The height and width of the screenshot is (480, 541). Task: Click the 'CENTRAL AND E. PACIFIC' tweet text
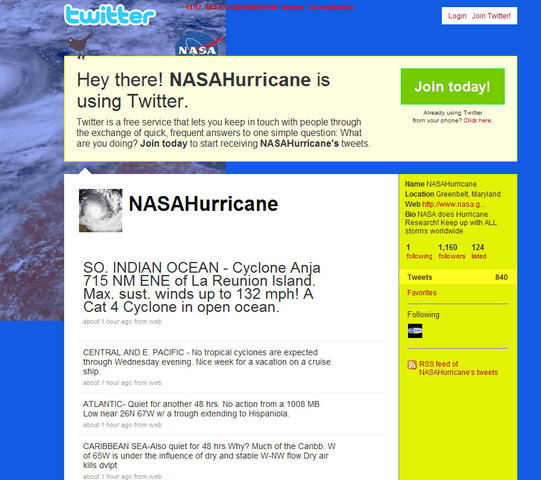(x=207, y=362)
